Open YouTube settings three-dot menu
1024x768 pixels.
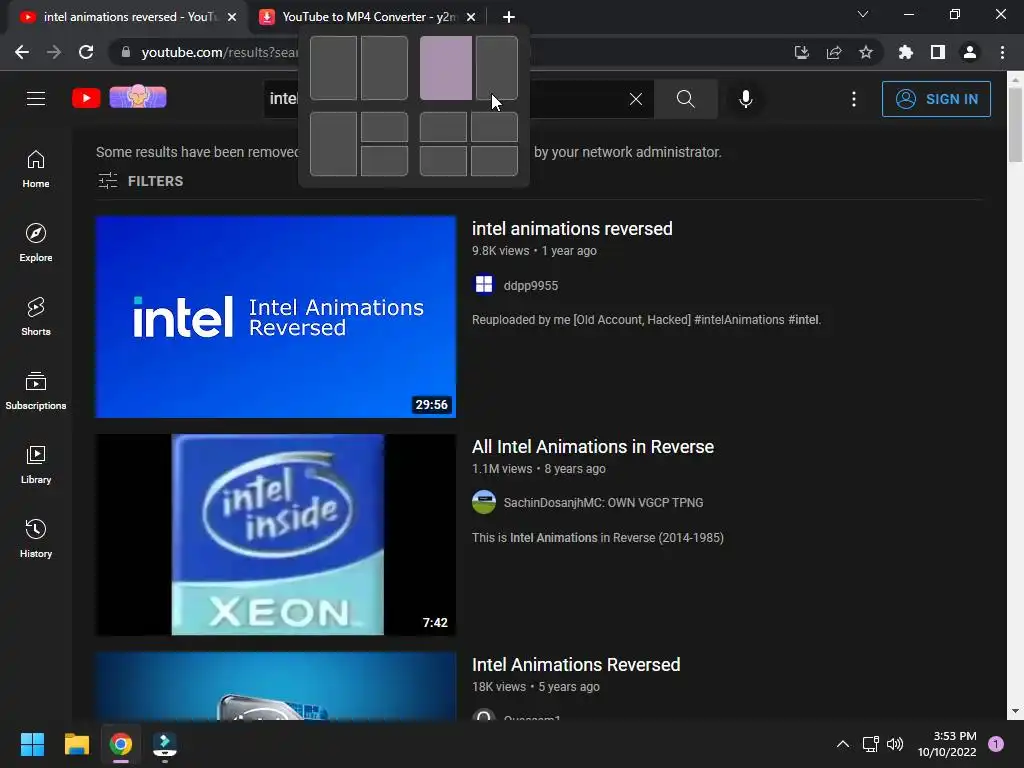(854, 99)
